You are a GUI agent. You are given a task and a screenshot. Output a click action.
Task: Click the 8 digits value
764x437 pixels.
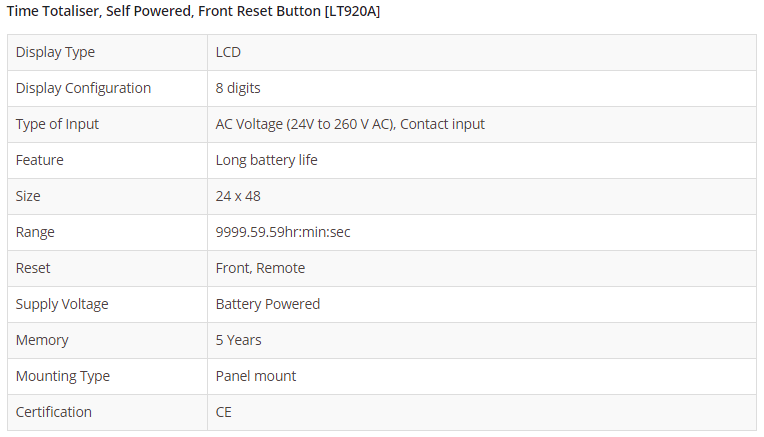(238, 88)
